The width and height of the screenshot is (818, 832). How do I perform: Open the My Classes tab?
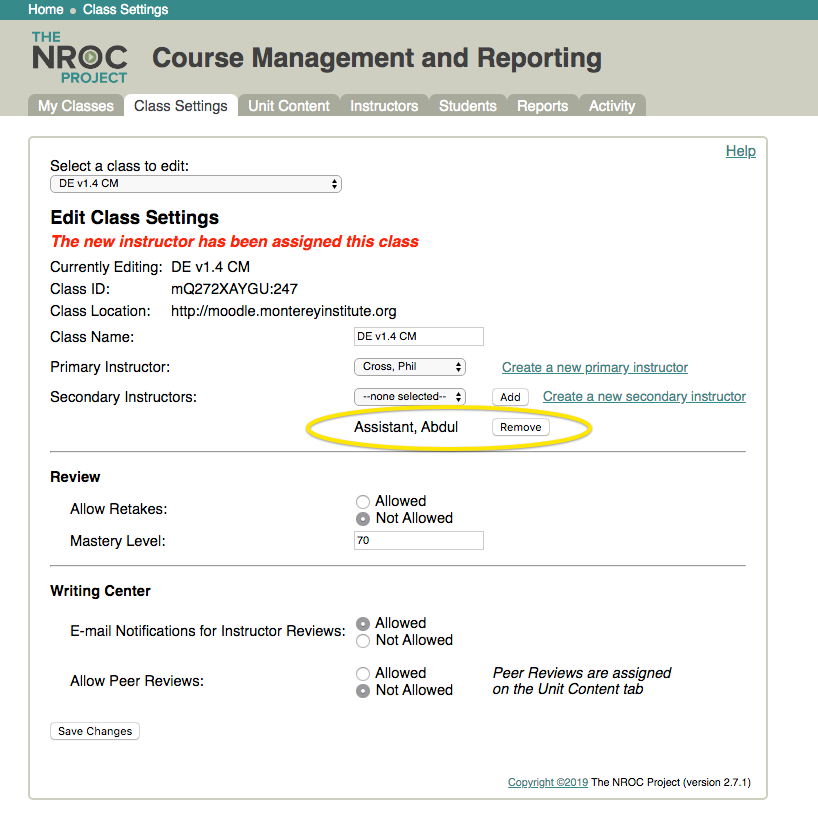(76, 106)
